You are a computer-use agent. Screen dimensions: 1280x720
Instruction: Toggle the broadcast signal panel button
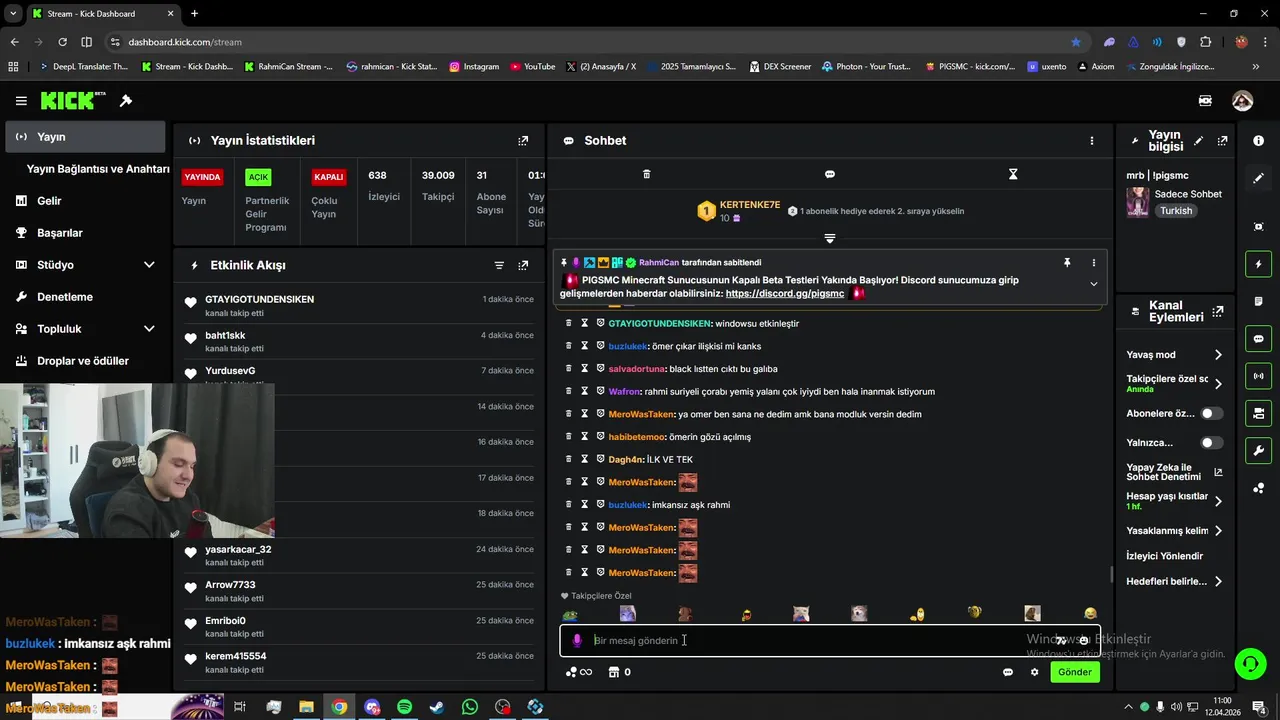pos(1258,376)
